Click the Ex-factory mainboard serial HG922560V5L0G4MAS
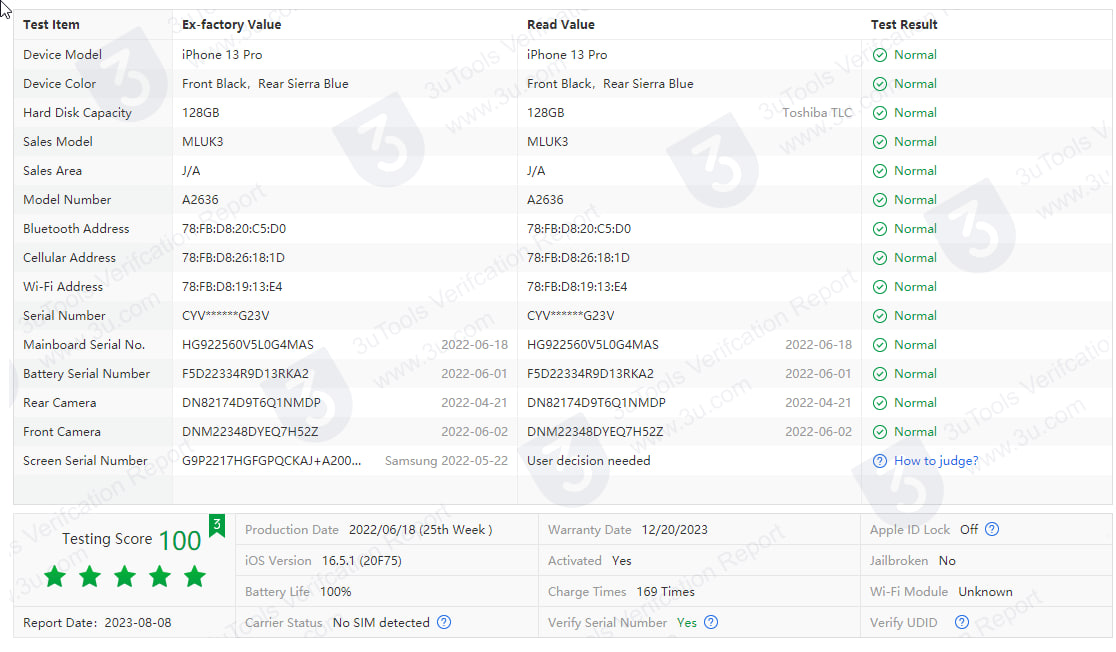 pyautogui.click(x=248, y=345)
